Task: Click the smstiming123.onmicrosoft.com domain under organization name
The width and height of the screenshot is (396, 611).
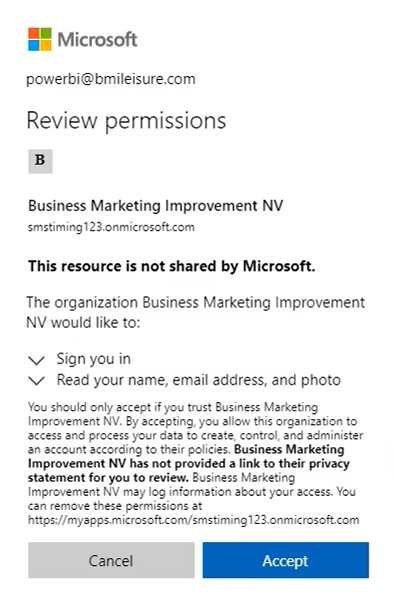Action: point(111,227)
